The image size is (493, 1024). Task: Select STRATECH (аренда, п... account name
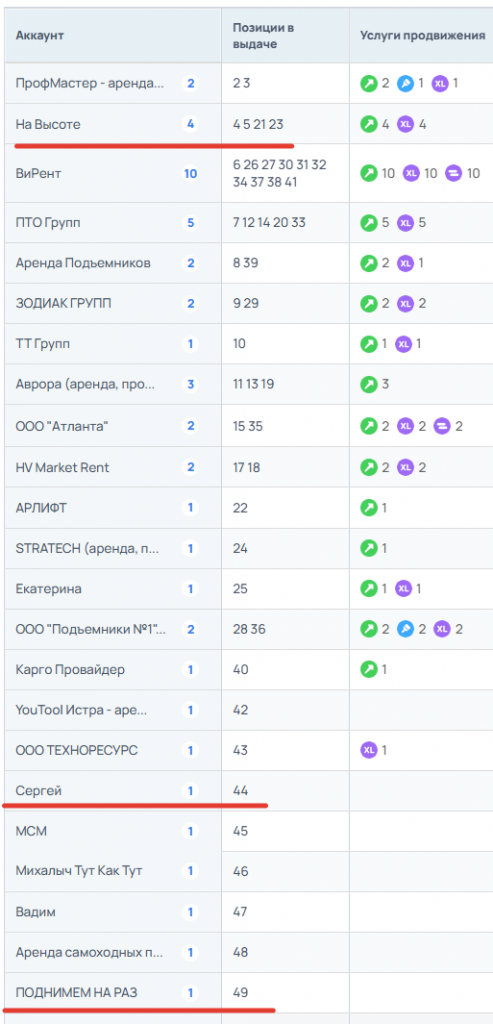click(x=87, y=548)
